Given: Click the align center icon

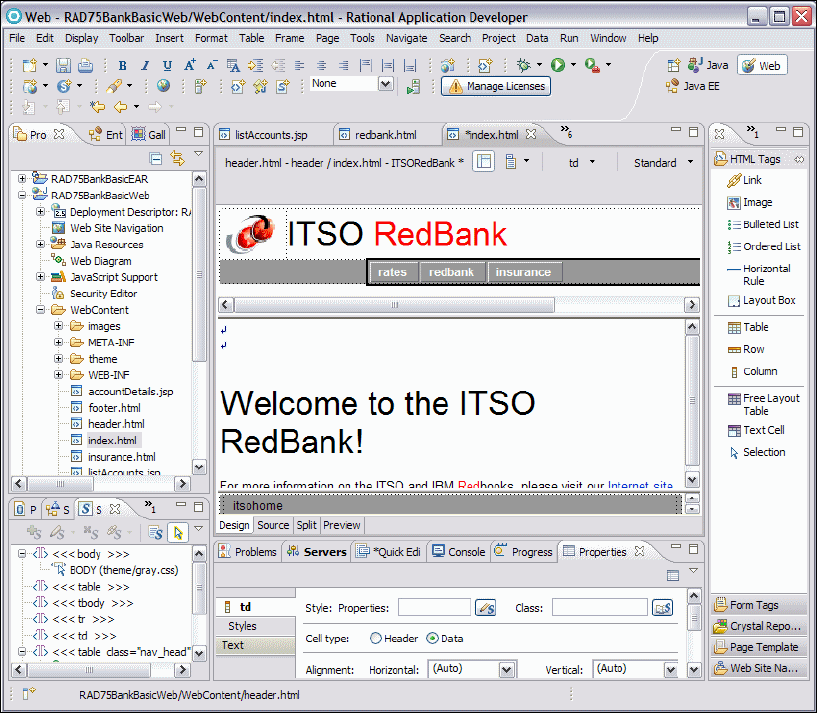Looking at the screenshot, I should click(321, 65).
